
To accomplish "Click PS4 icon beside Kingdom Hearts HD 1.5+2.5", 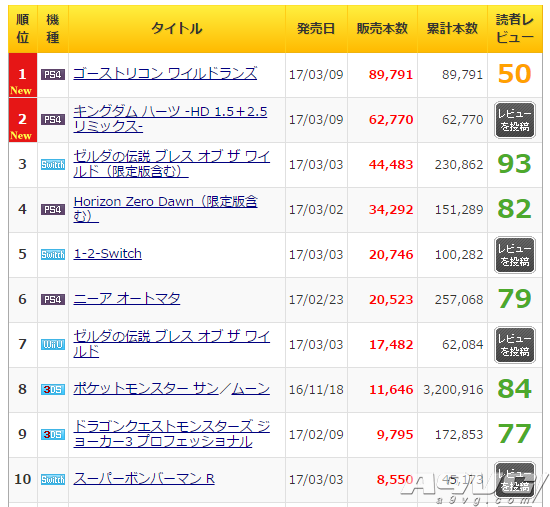I will click(53, 120).
